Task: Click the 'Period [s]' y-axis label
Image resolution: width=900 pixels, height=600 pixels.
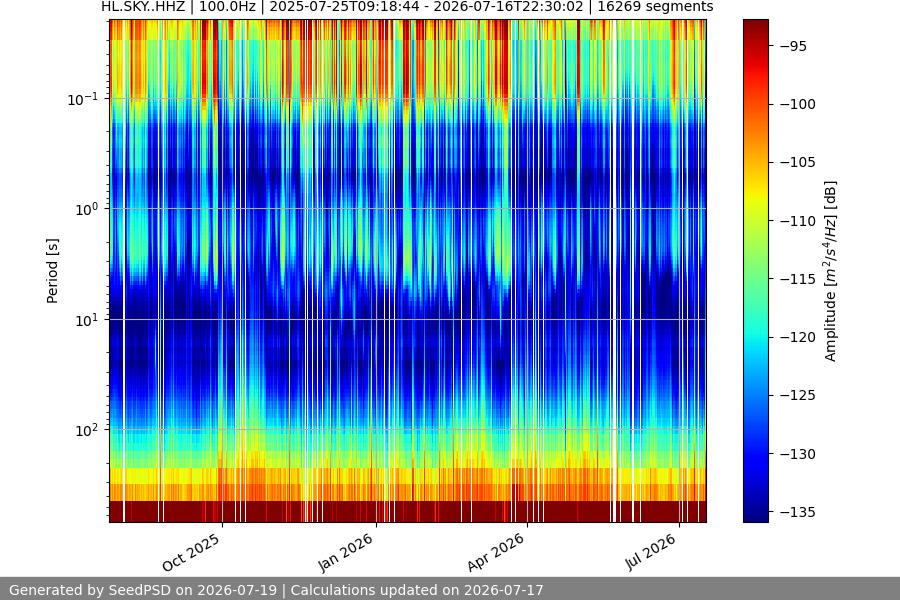Action: (52, 271)
